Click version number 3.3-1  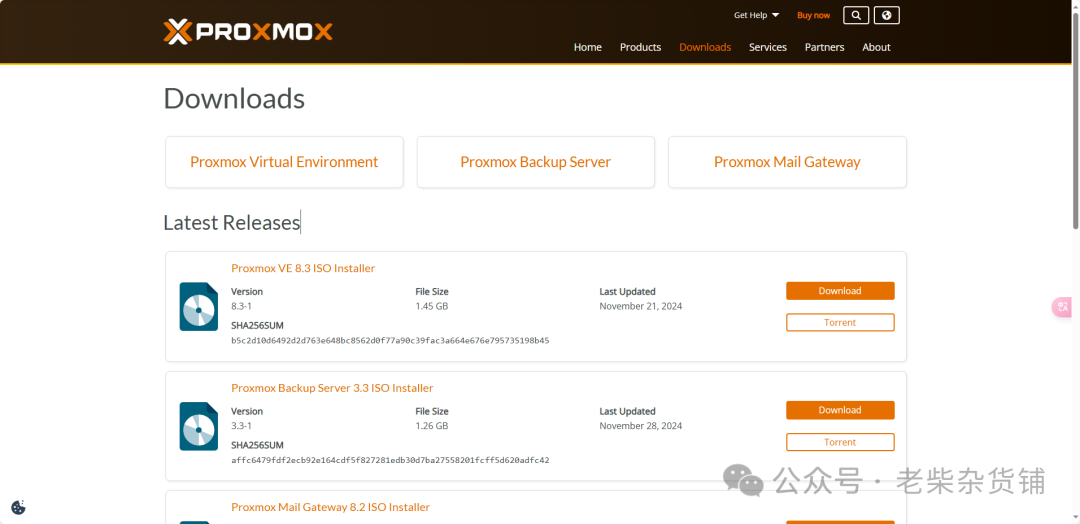click(241, 426)
